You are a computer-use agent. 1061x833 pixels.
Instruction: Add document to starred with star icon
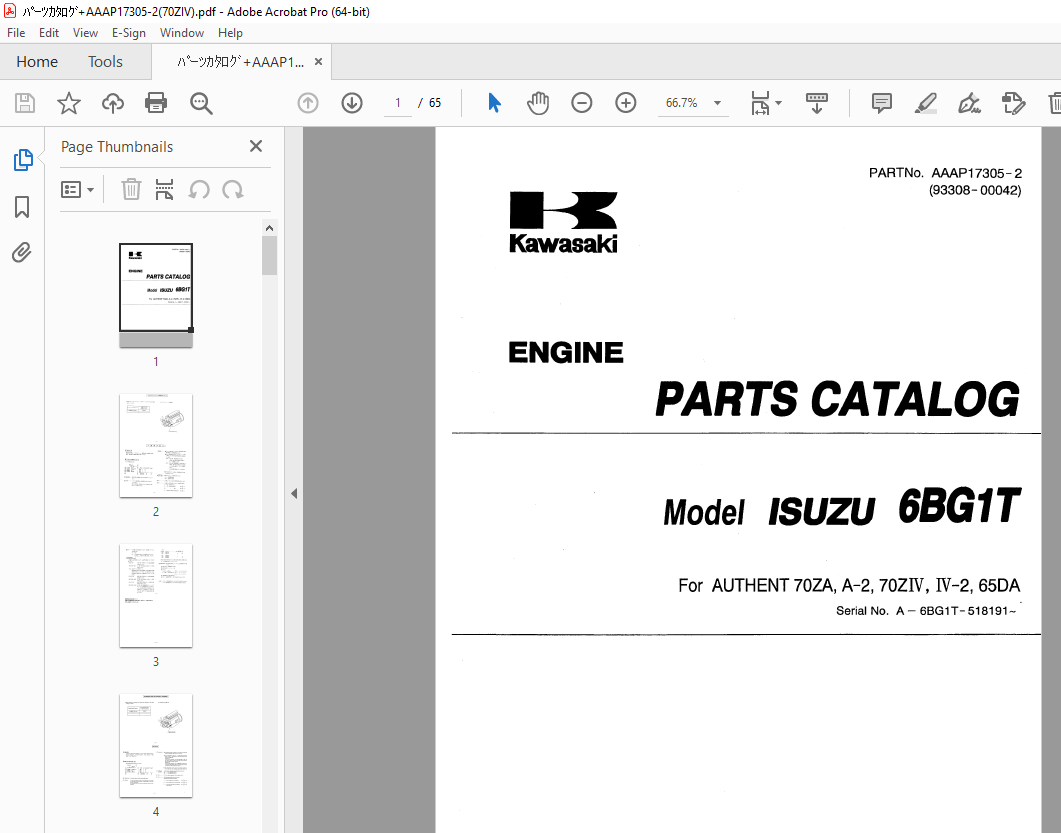pos(68,104)
